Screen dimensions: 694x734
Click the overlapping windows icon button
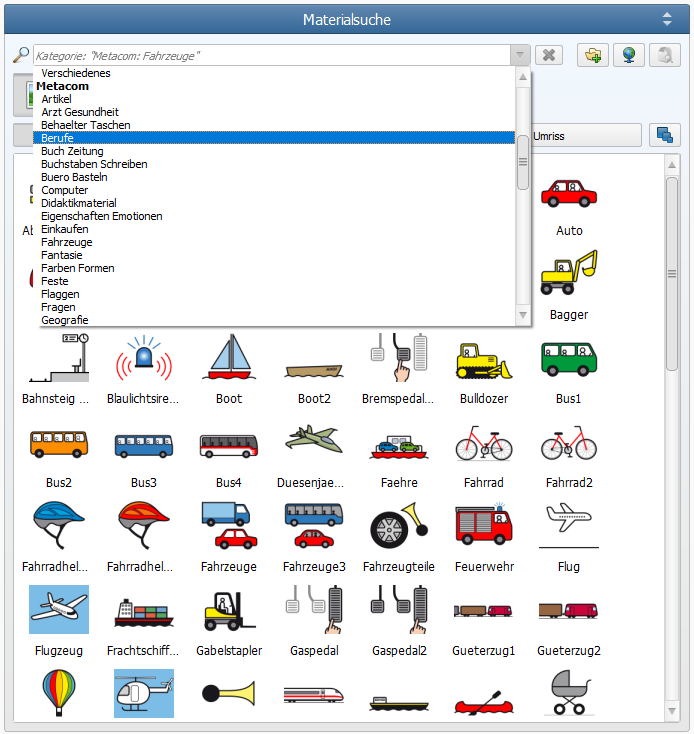[x=663, y=135]
